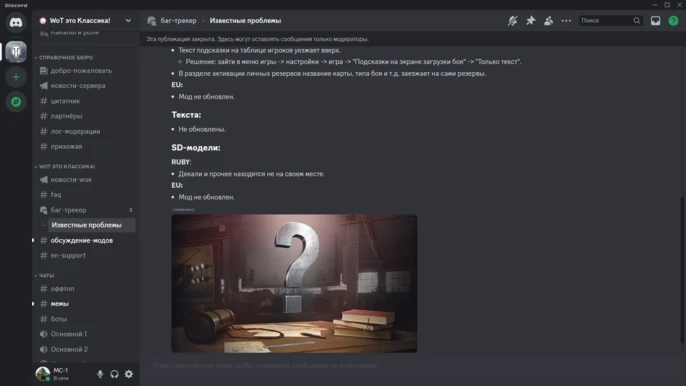Show the member list icon
This screenshot has width=686, height=386.
pyautogui.click(x=548, y=21)
